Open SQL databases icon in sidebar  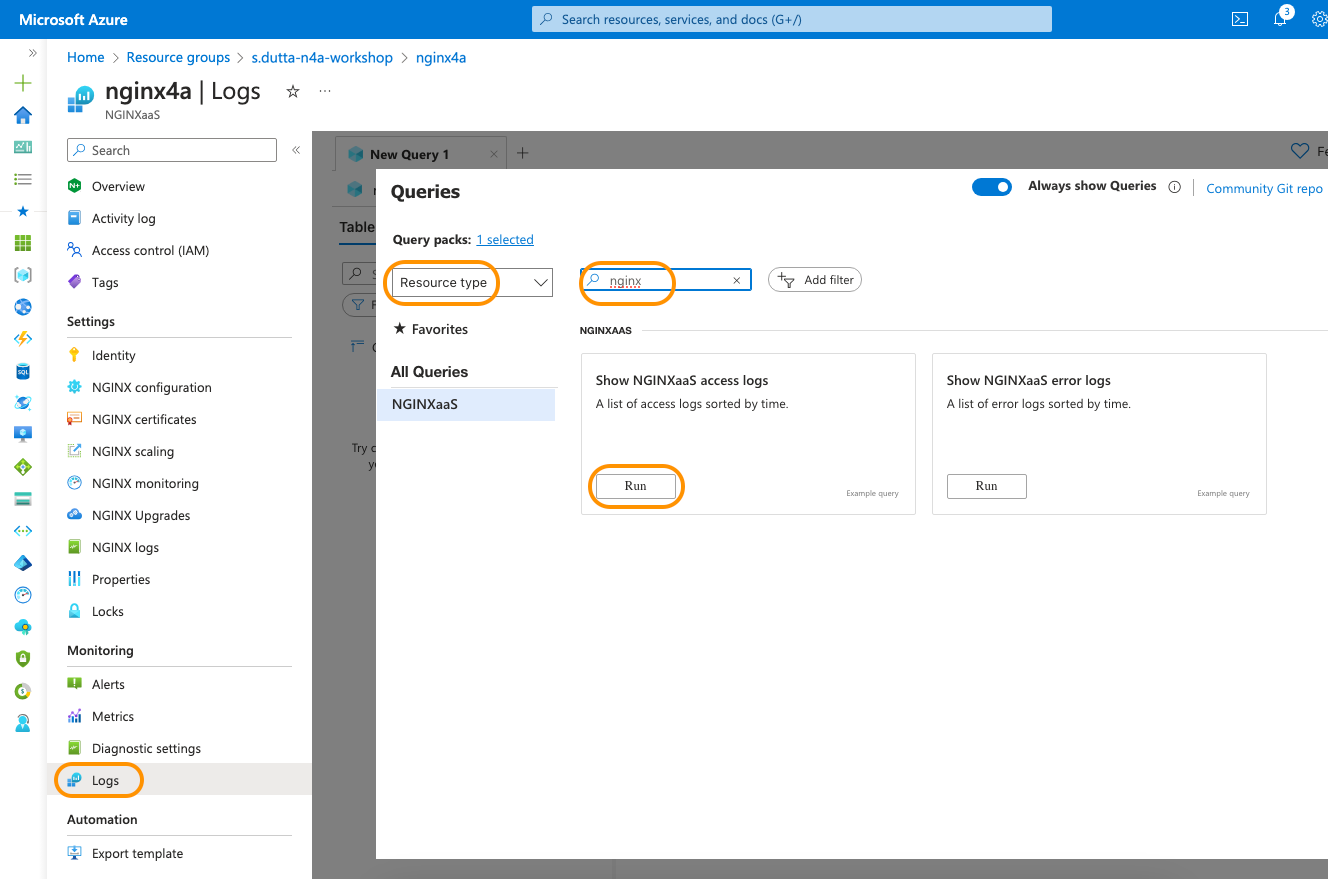tap(23, 371)
